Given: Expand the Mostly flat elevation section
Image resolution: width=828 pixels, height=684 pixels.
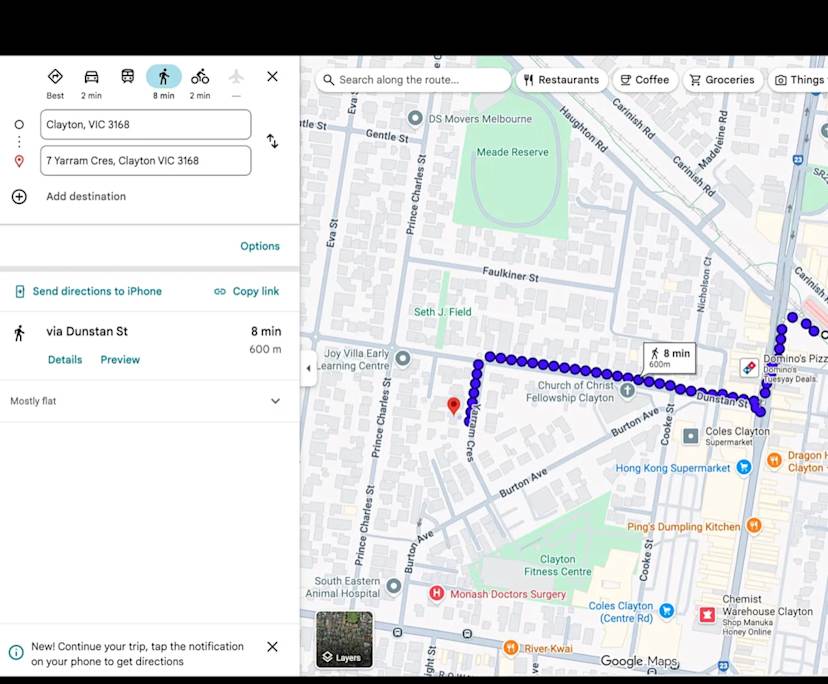Looking at the screenshot, I should 276,401.
